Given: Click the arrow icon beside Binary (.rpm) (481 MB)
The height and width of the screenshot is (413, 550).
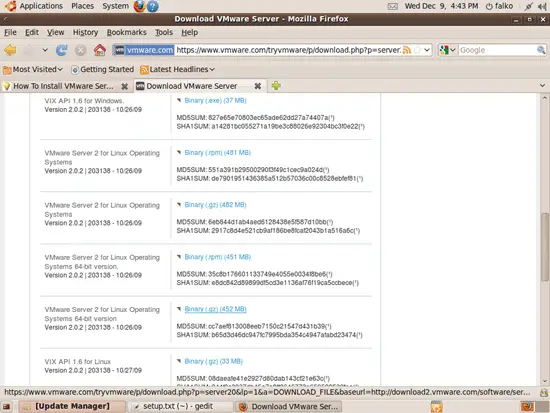Looking at the screenshot, I should [179, 152].
